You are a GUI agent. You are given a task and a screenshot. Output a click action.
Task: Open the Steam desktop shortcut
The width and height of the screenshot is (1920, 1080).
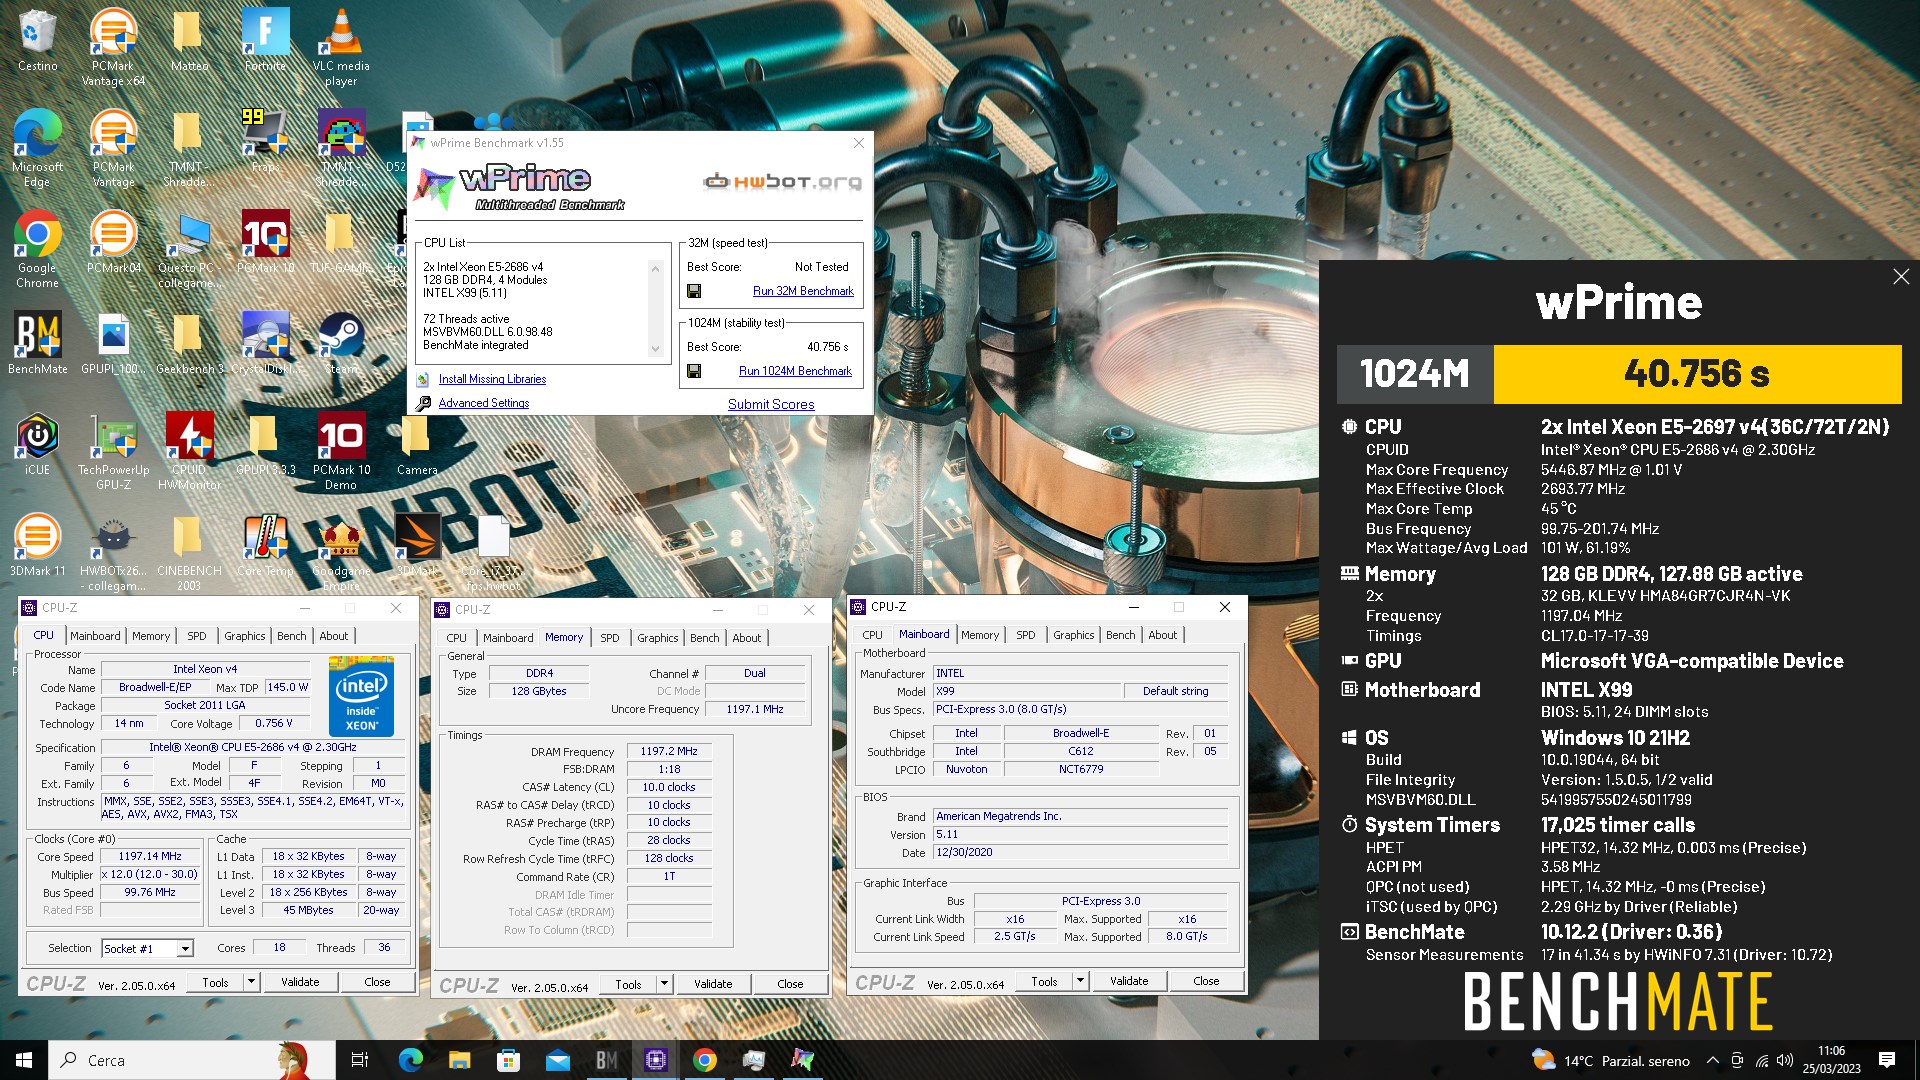click(x=341, y=343)
